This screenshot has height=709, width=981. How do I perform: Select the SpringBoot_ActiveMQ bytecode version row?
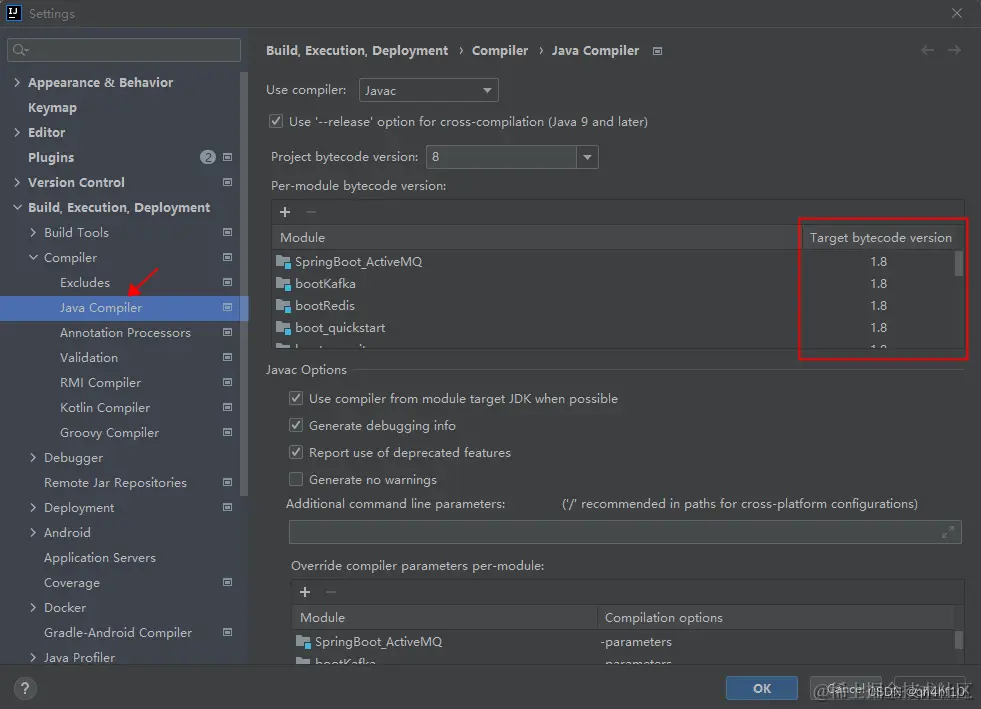click(x=613, y=262)
